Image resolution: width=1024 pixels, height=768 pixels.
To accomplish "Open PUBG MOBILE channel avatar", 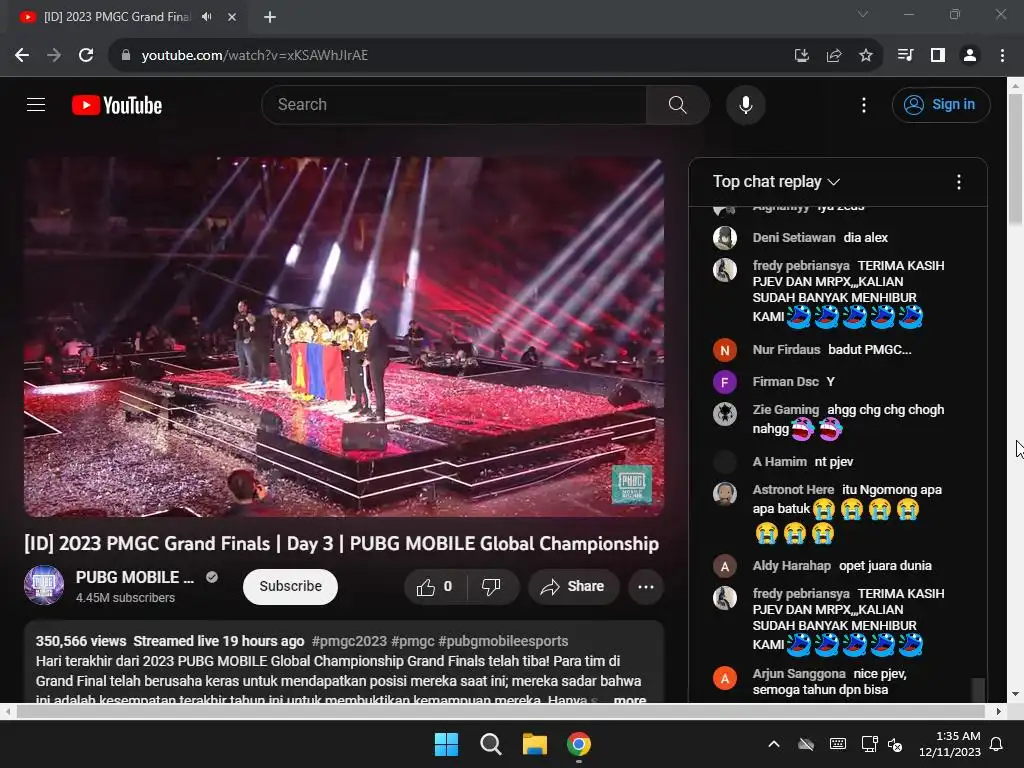I will click(44, 585).
